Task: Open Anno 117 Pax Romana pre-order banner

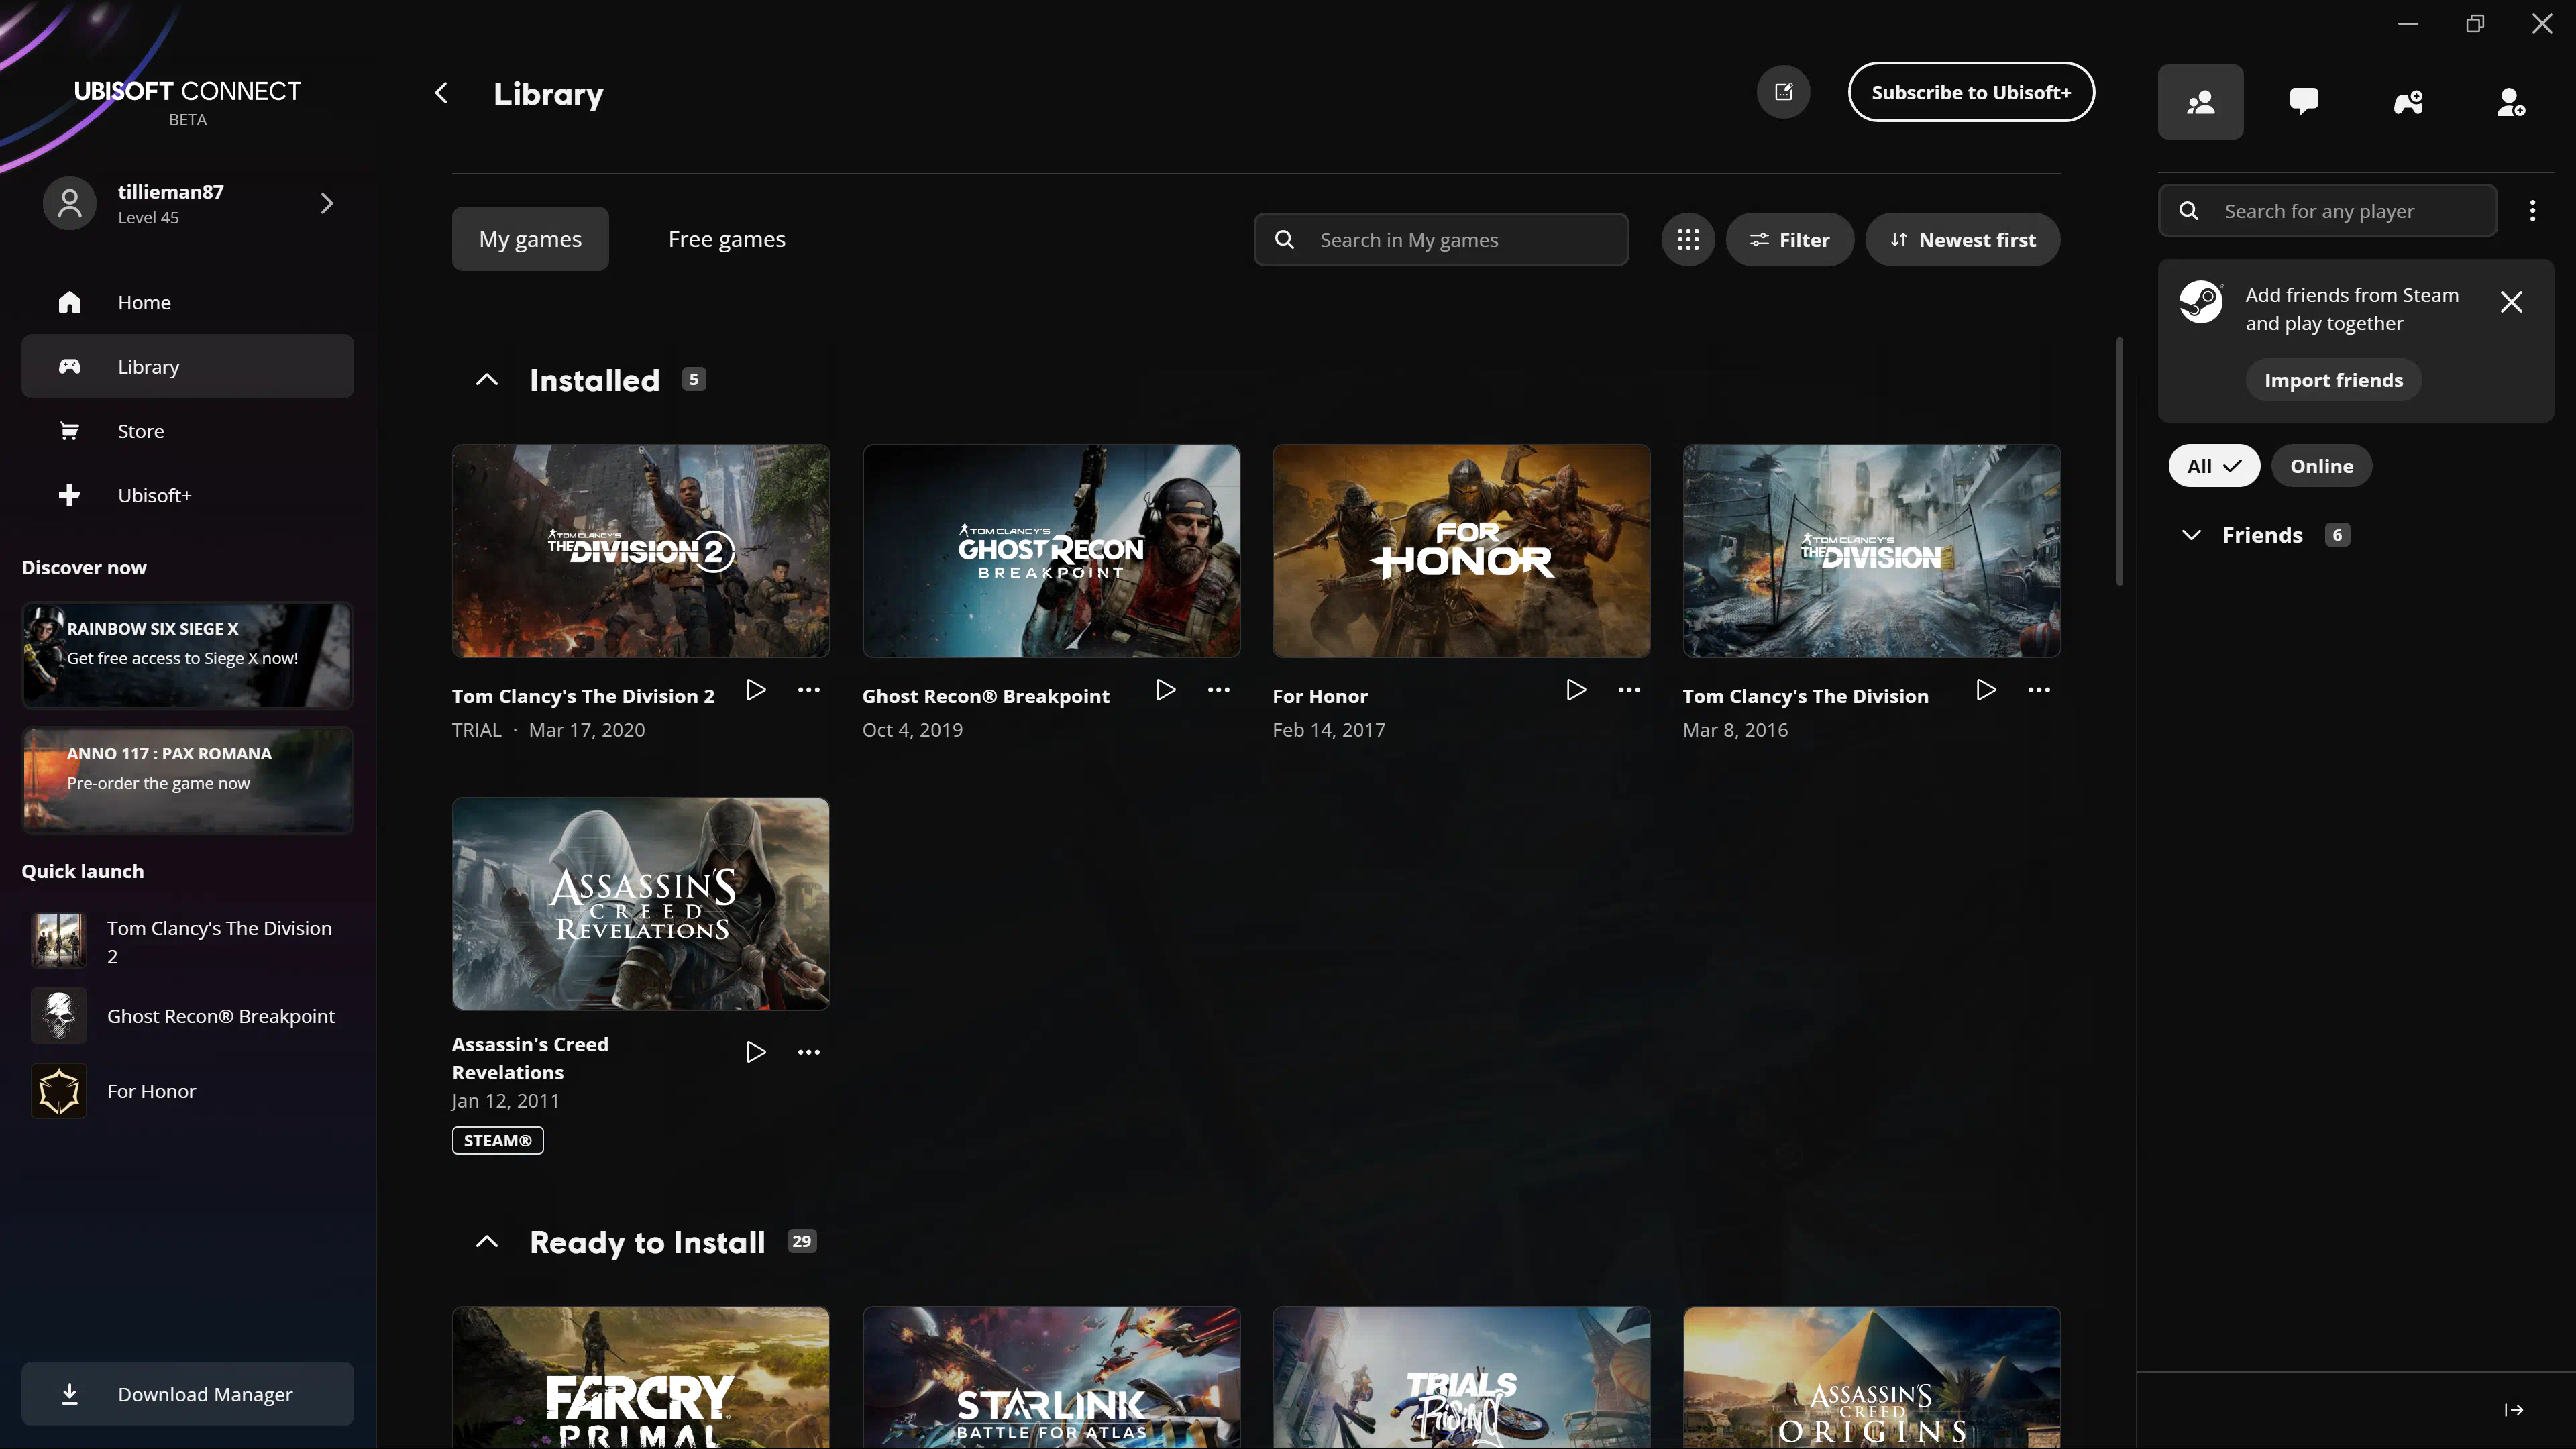Action: click(187, 780)
